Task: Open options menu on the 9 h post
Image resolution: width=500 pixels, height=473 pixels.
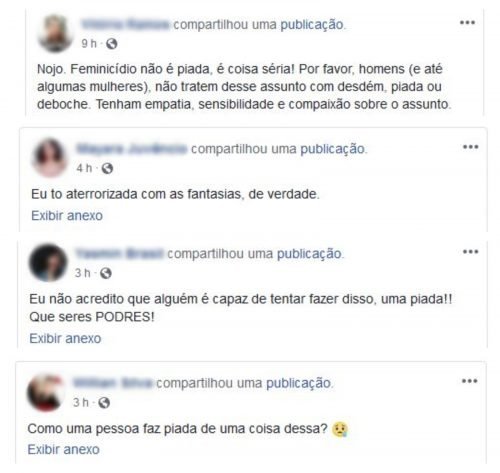Action: pyautogui.click(x=467, y=23)
